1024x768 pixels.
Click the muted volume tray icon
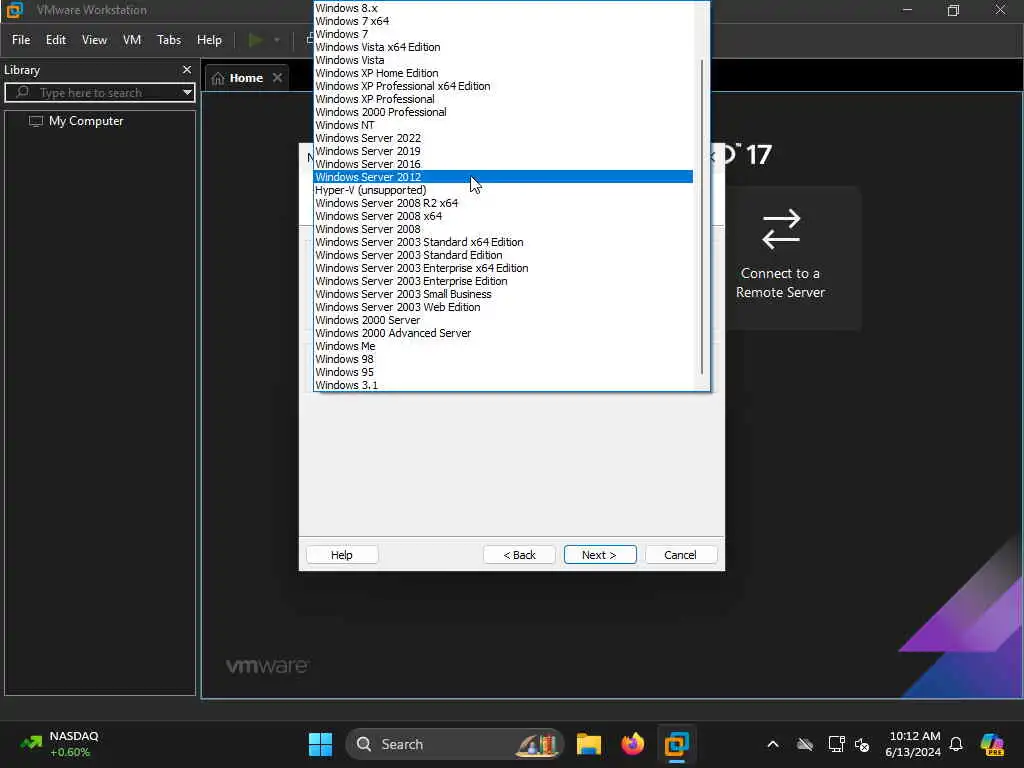pos(862,744)
